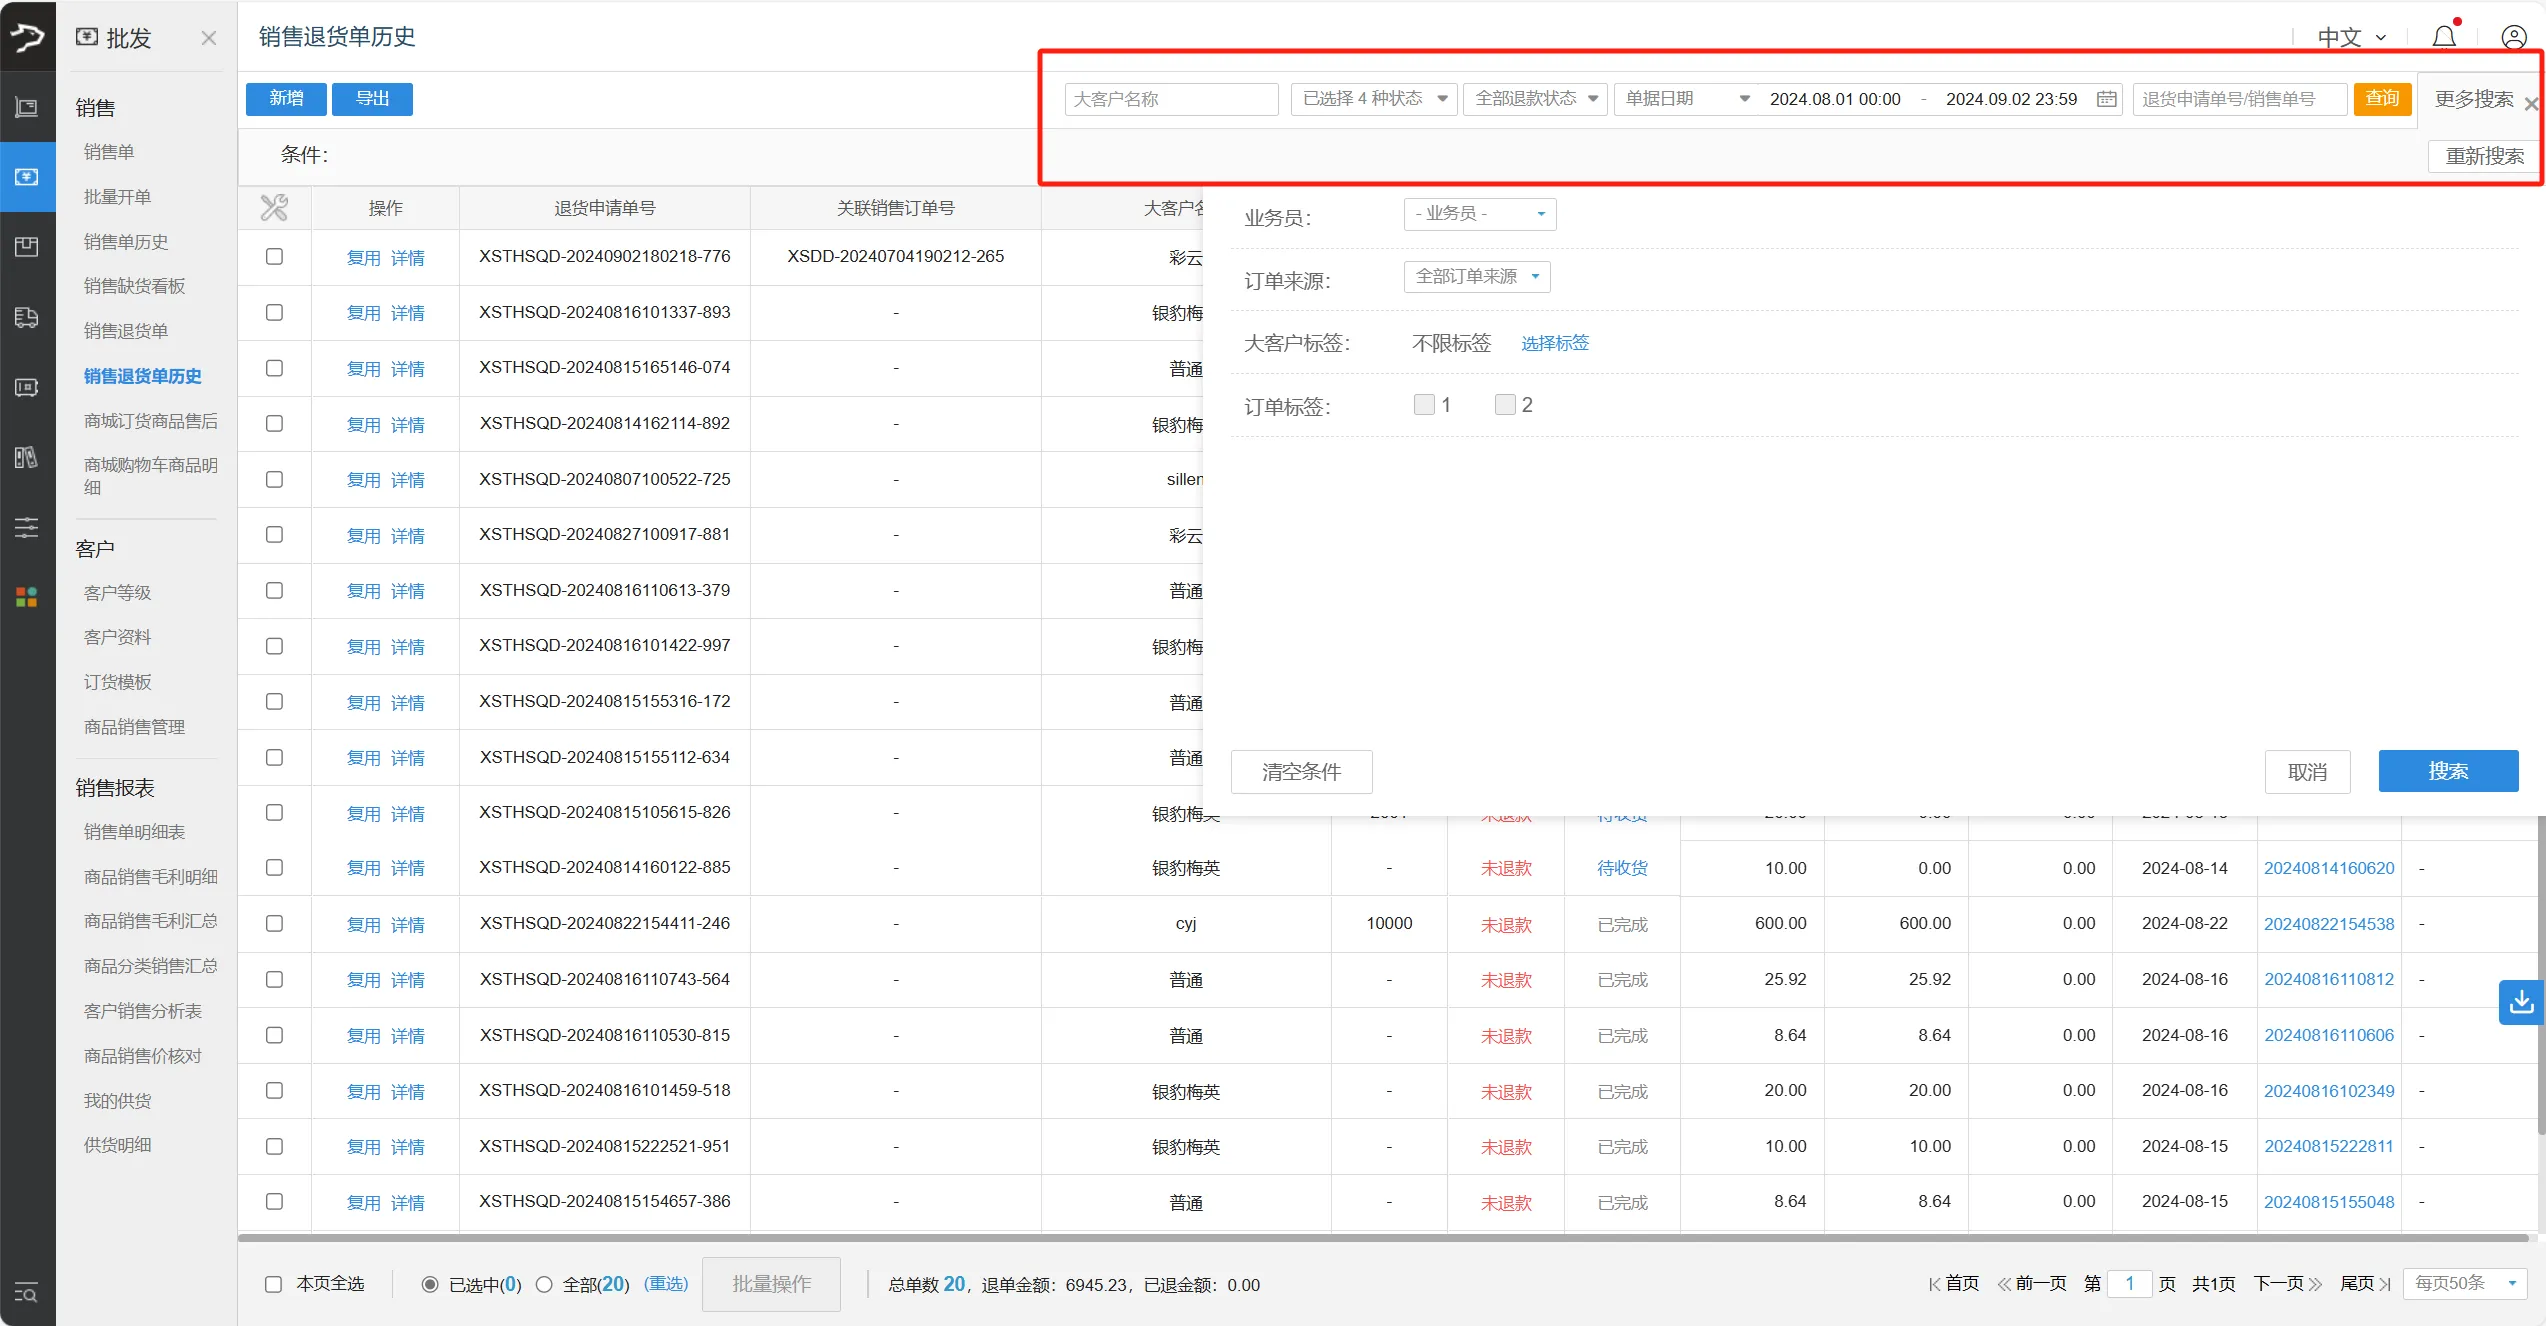Click the blue download floating icon
This screenshot has width=2546, height=1326.
click(2521, 1001)
